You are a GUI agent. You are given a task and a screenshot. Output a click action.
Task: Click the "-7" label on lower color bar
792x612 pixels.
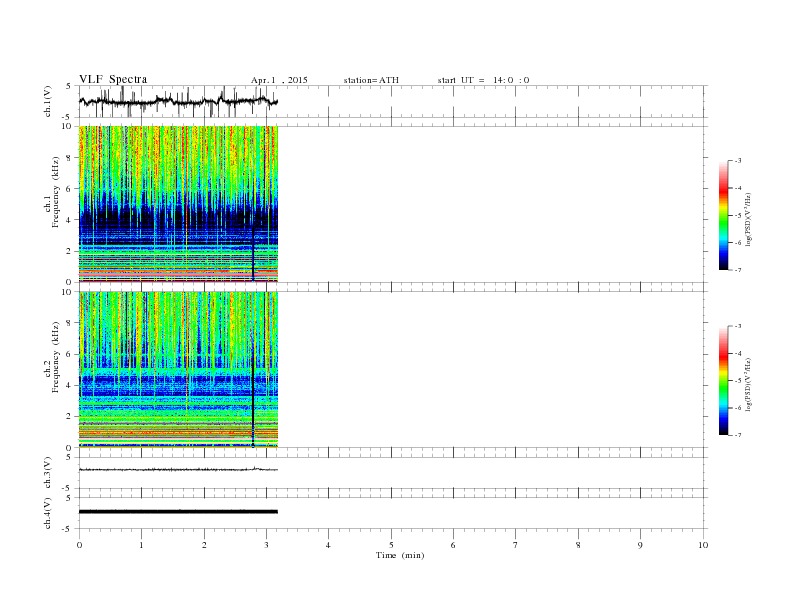(738, 435)
